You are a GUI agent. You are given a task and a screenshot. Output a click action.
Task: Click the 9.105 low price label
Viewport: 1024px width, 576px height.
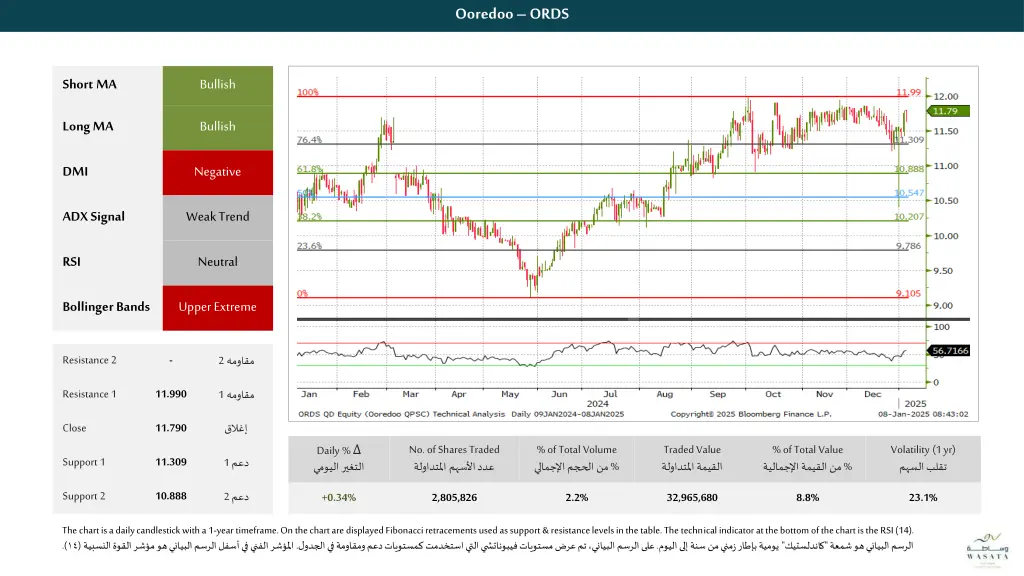click(908, 293)
